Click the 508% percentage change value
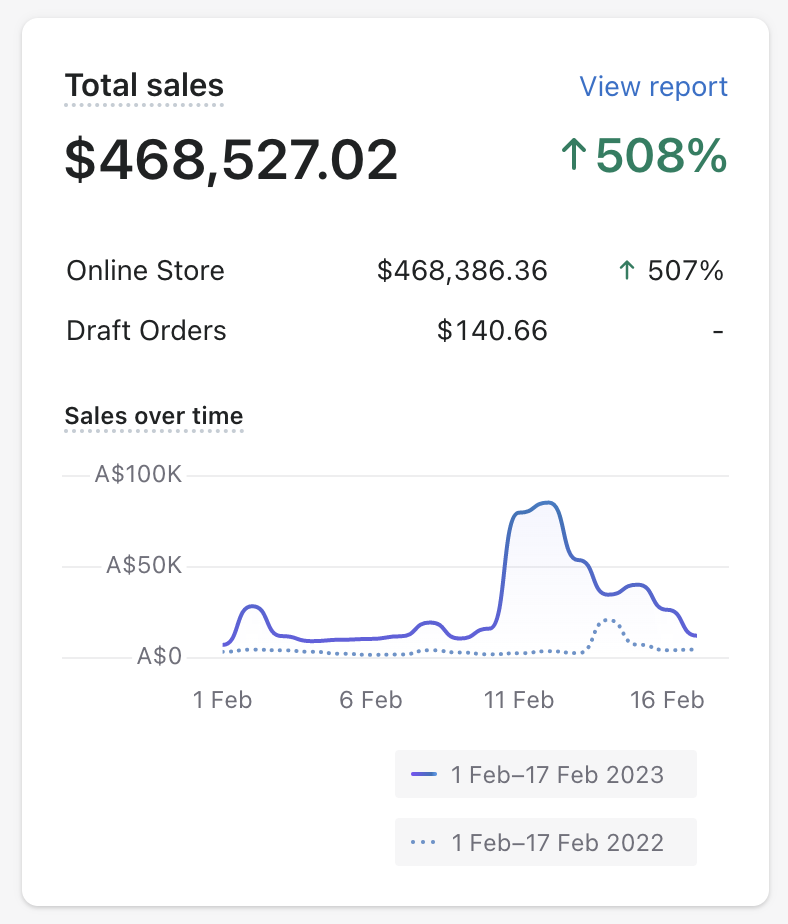This screenshot has height=924, width=788. 661,156
